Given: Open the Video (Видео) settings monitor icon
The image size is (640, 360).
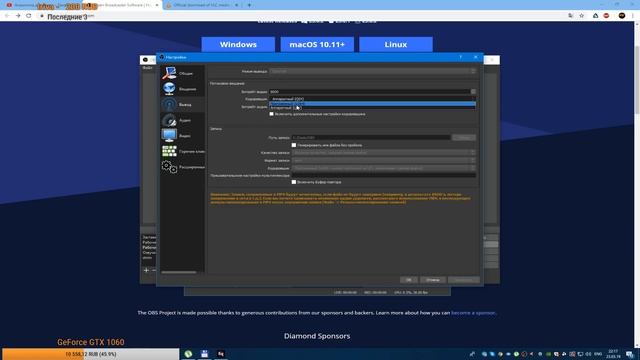Looking at the screenshot, I should click(169, 135).
